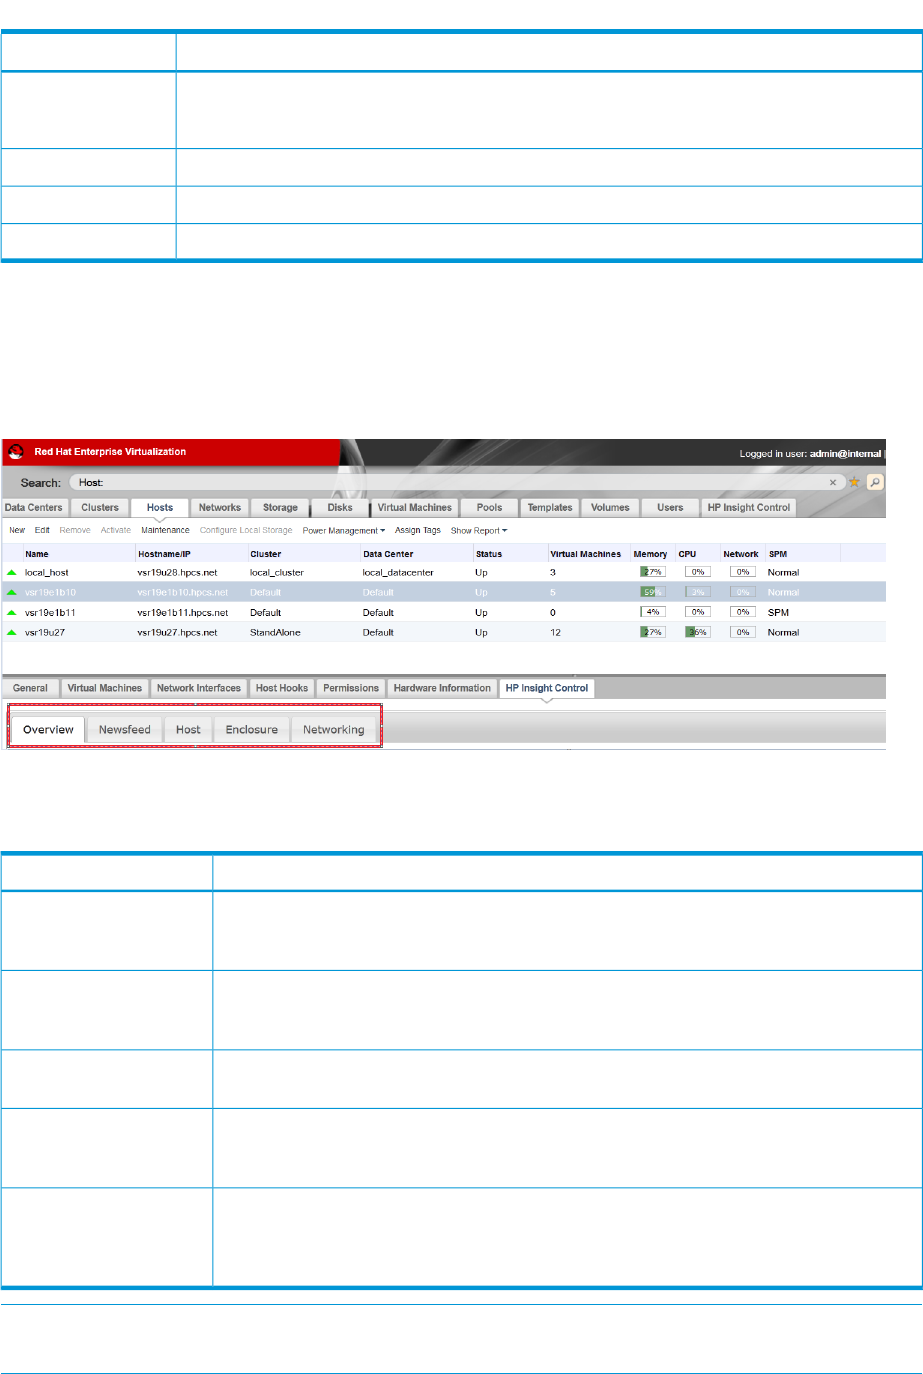Open the Disks tab
This screenshot has height=1374, width=923.
pos(340,508)
